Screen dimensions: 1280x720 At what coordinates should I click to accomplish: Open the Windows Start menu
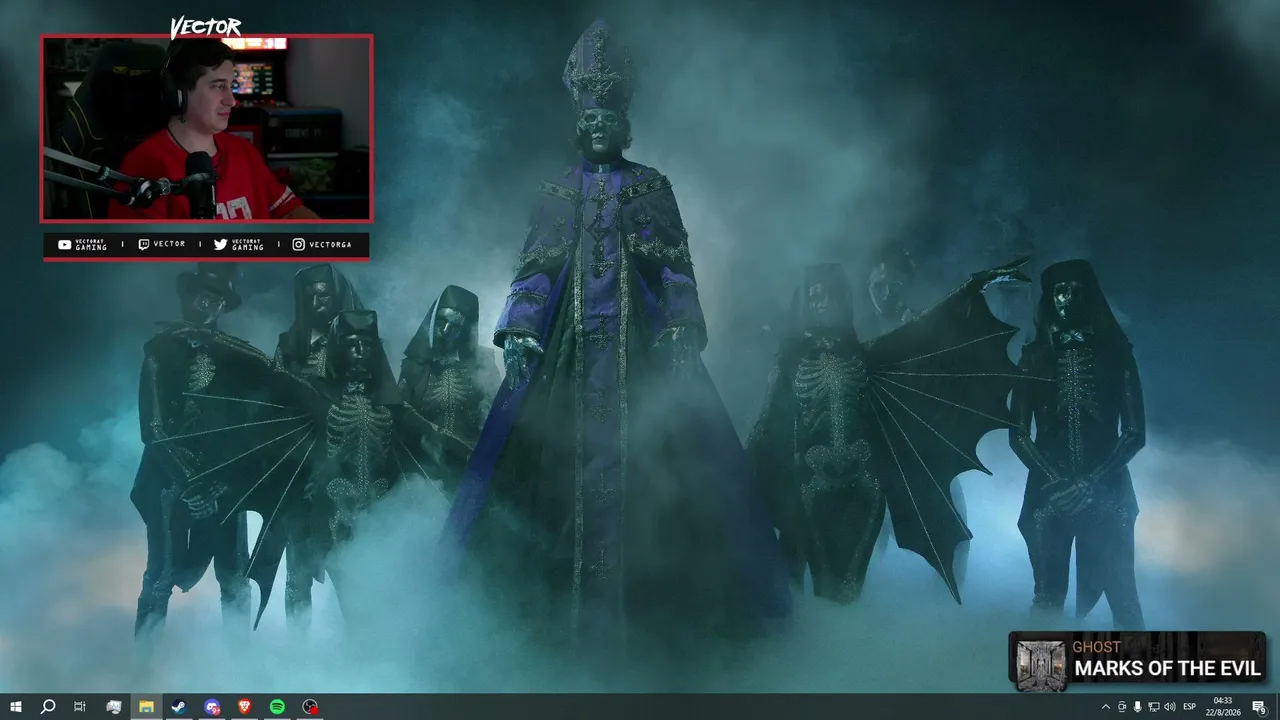[15, 707]
